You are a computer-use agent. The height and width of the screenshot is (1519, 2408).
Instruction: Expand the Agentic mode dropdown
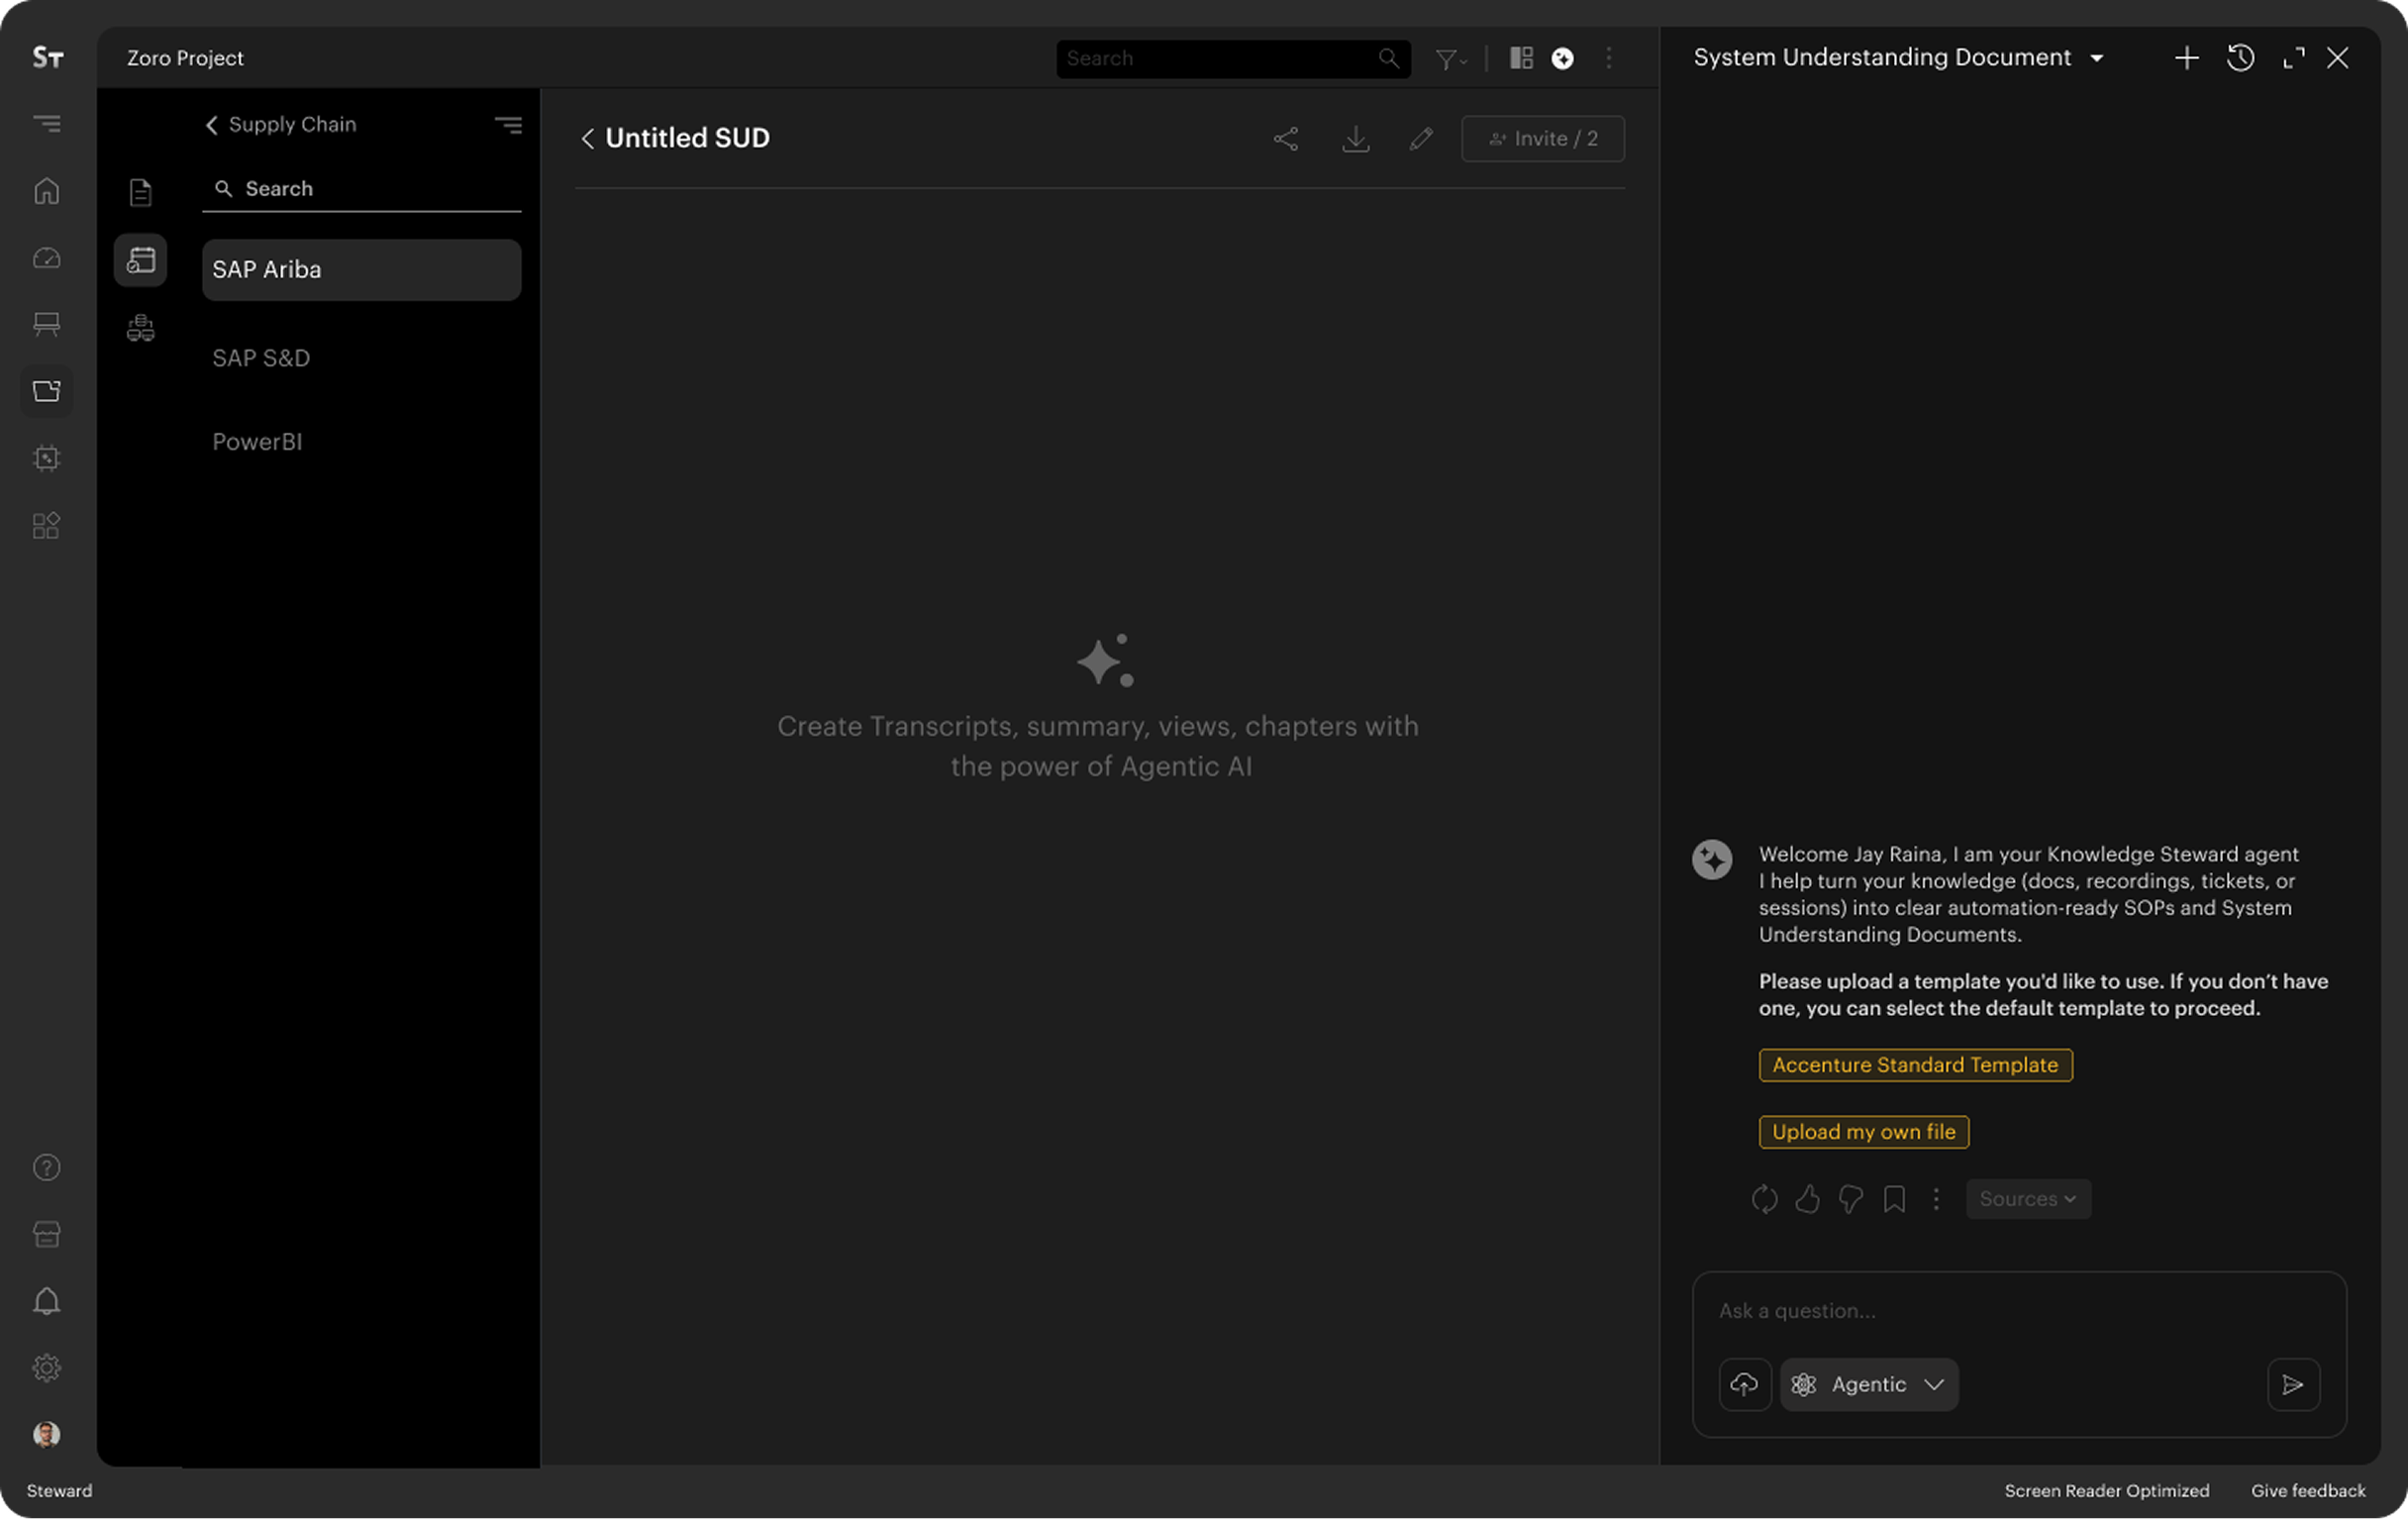pos(1868,1384)
